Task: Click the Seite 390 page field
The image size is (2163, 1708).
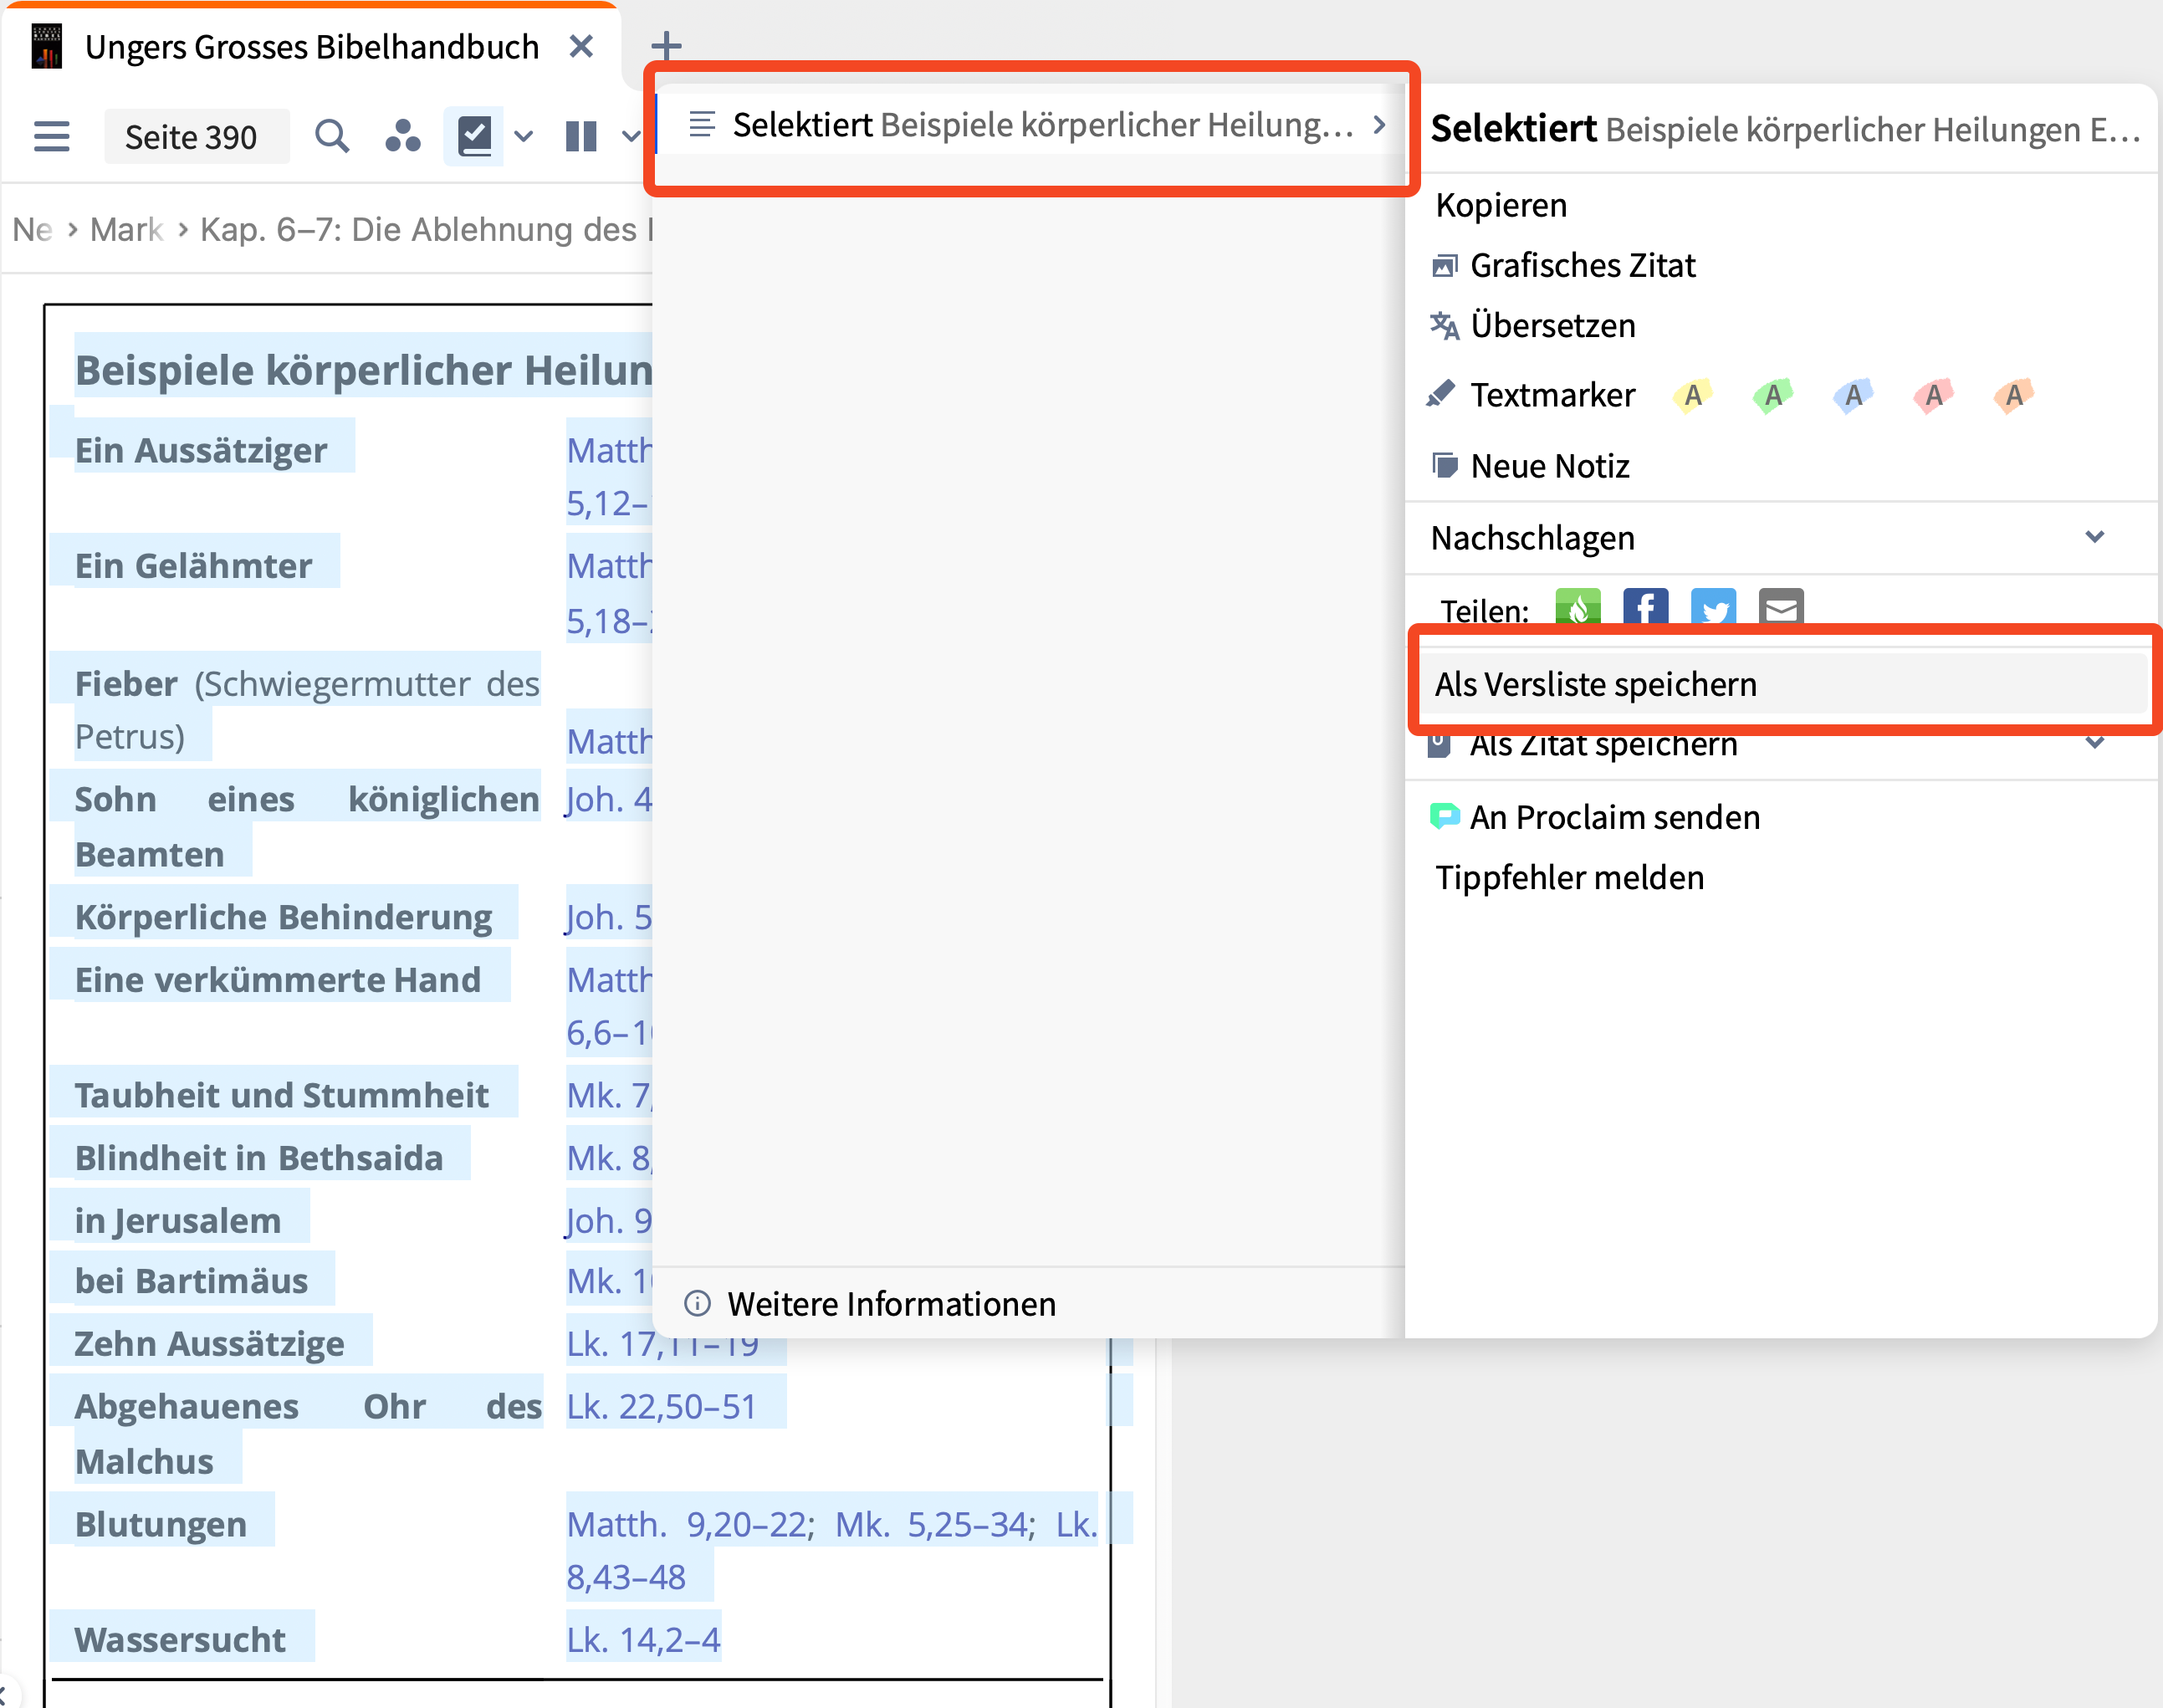Action: [196, 136]
